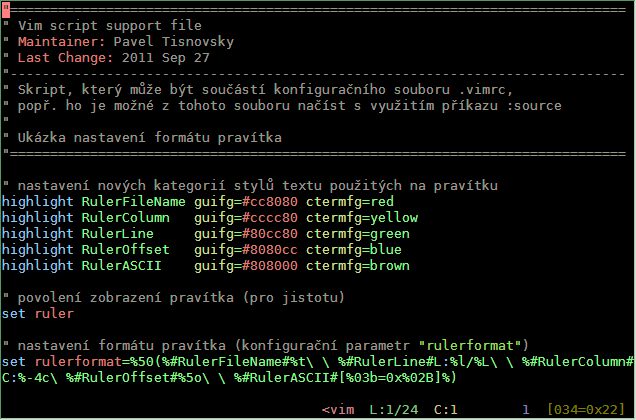
Task: Click the #80cc80 color for RulerLine
Action: tap(270, 234)
